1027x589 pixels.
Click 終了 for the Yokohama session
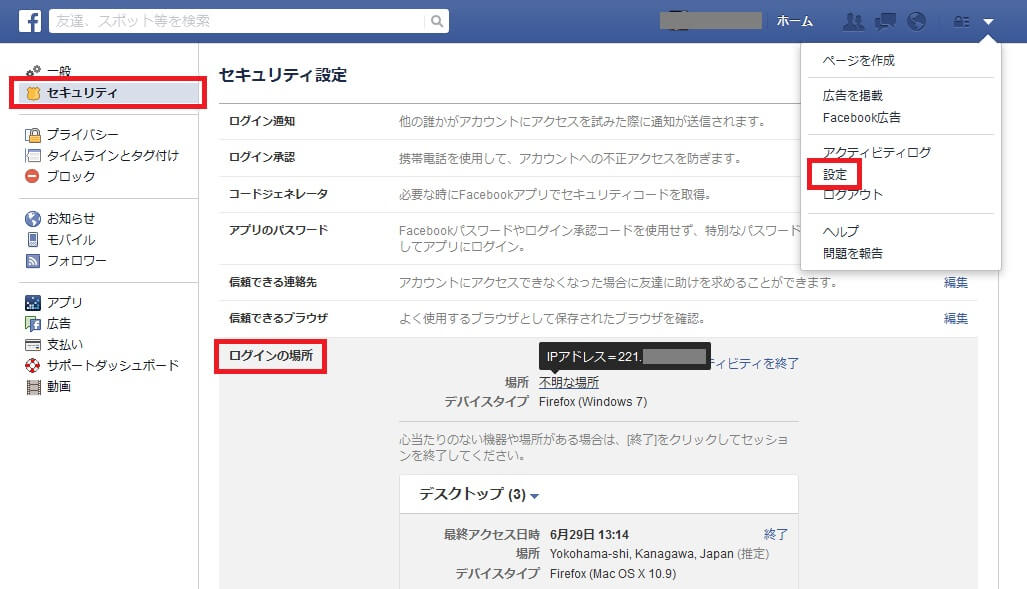coord(775,535)
